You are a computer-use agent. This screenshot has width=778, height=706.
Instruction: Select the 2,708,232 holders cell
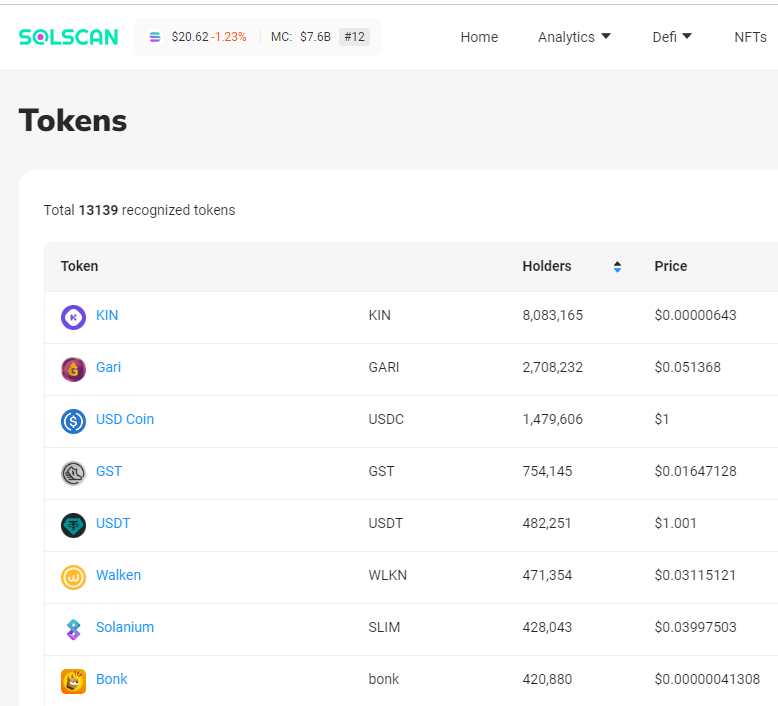pyautogui.click(x=552, y=368)
